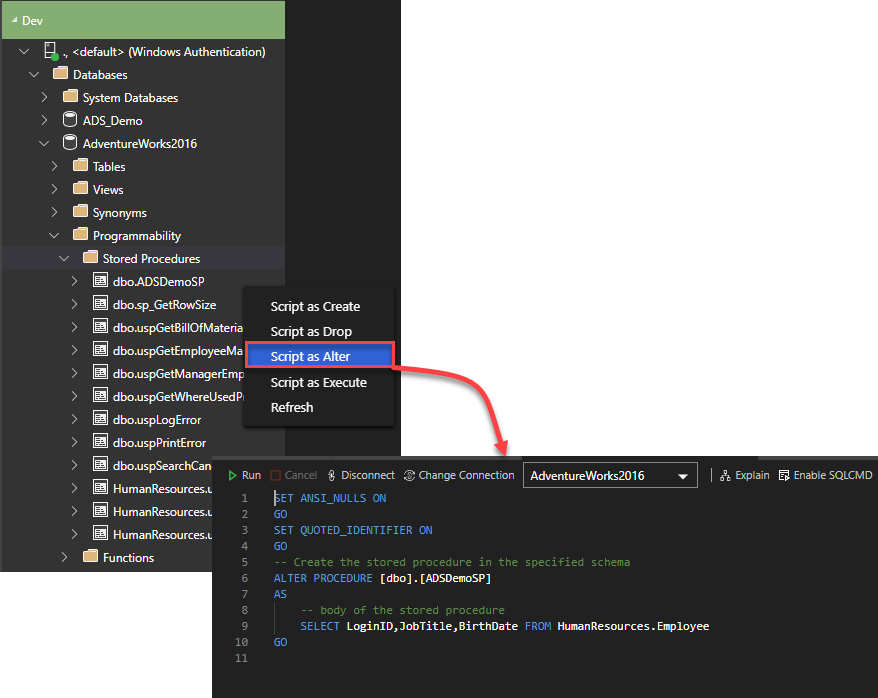The image size is (878, 698).
Task: Expand the Tables folder chevron
Action: 54,166
